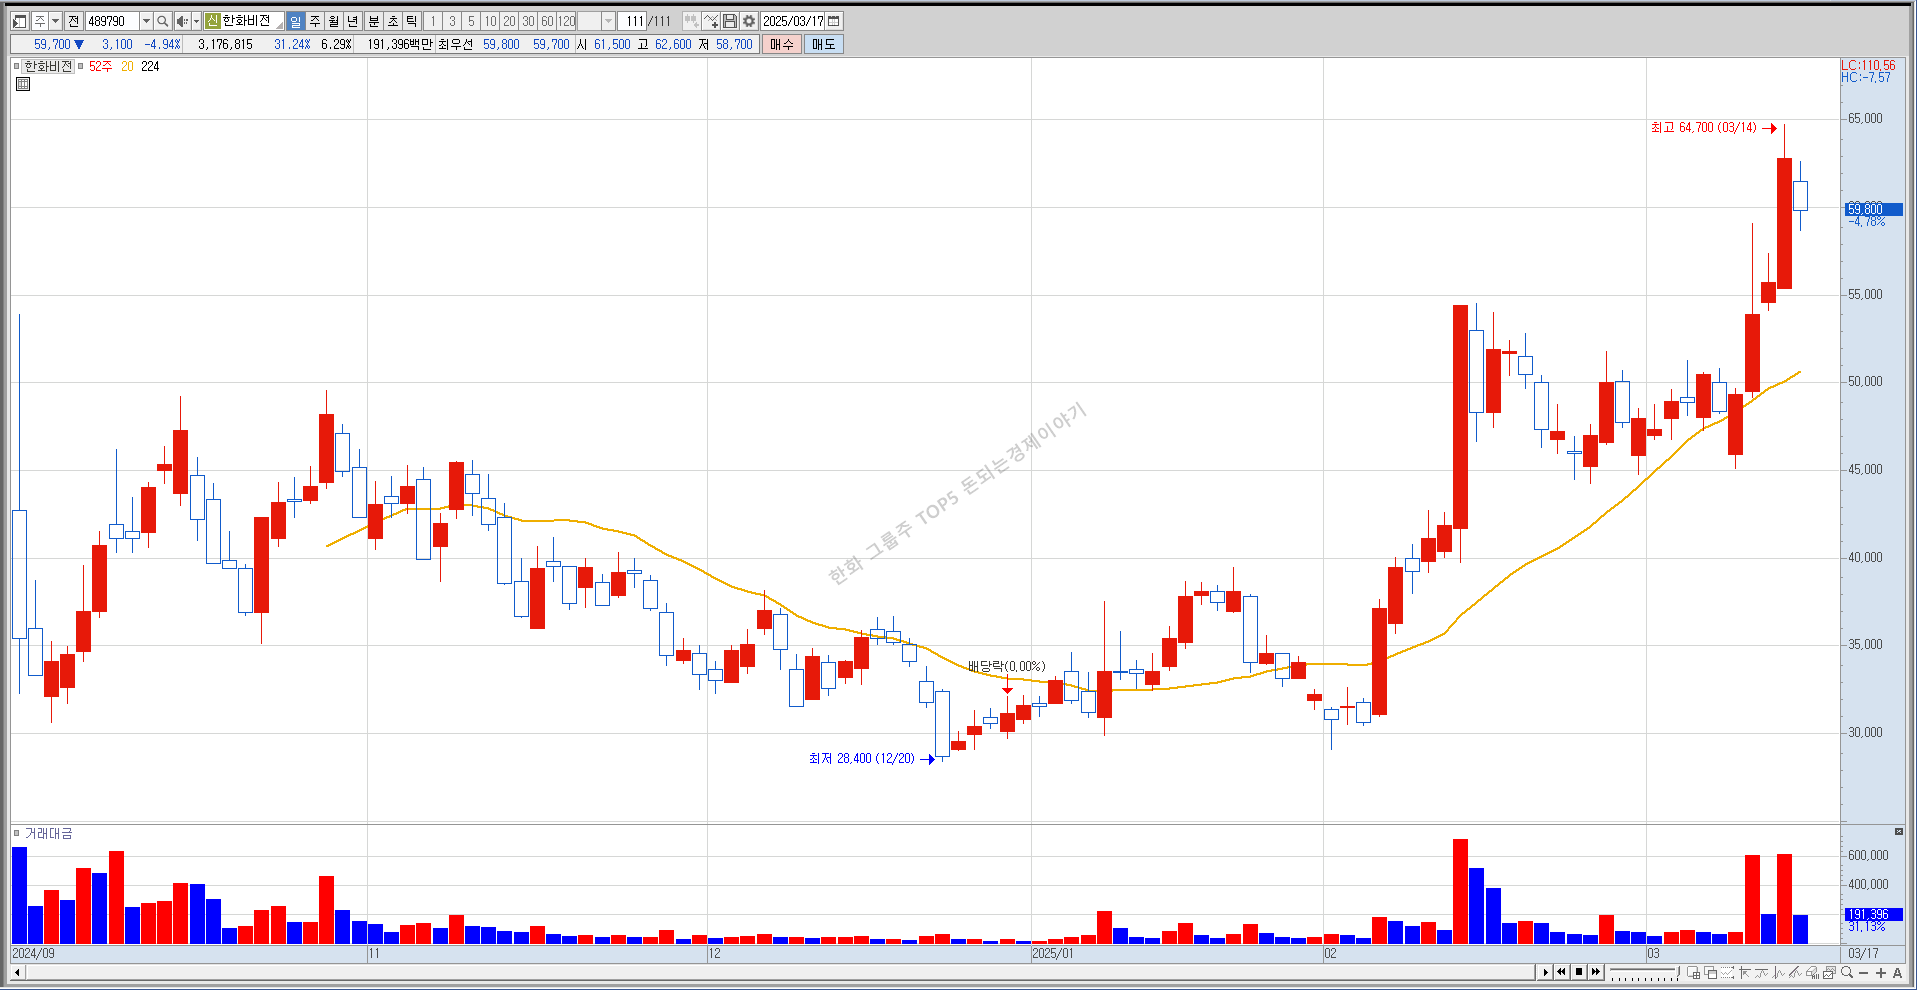Select the 틱 (tick) period toggle

[x=411, y=21]
